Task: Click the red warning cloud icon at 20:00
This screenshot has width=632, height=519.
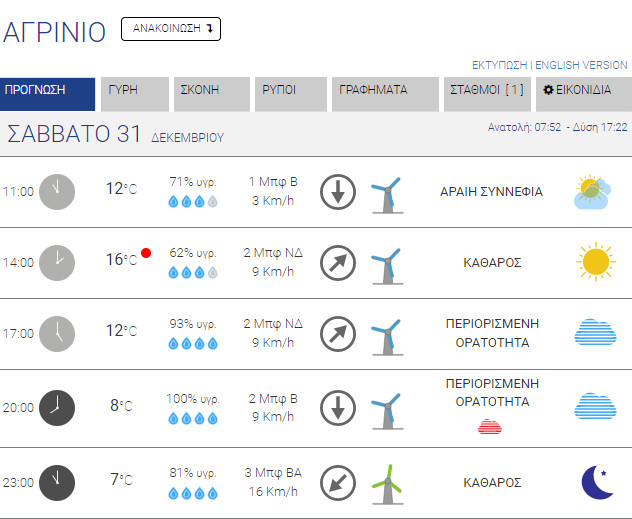Action: pos(490,427)
